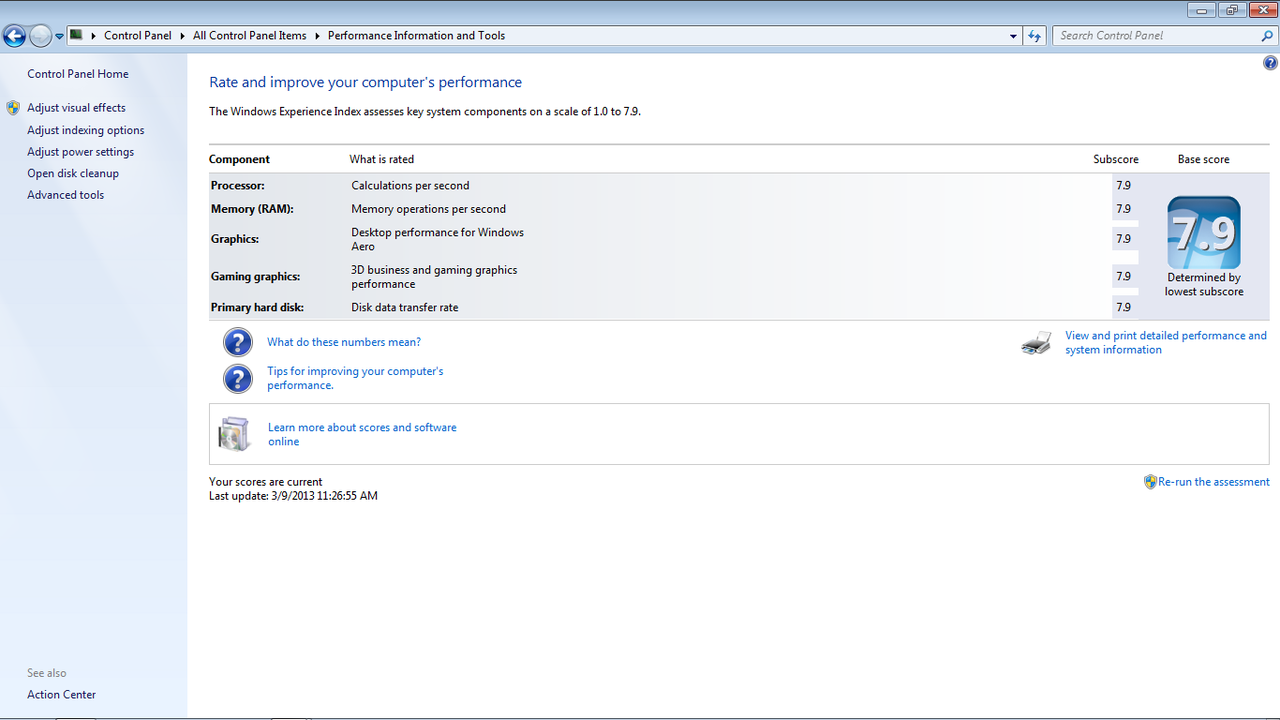1280x720 pixels.
Task: Click shield icon beside Re-run the assessment
Action: click(1150, 482)
